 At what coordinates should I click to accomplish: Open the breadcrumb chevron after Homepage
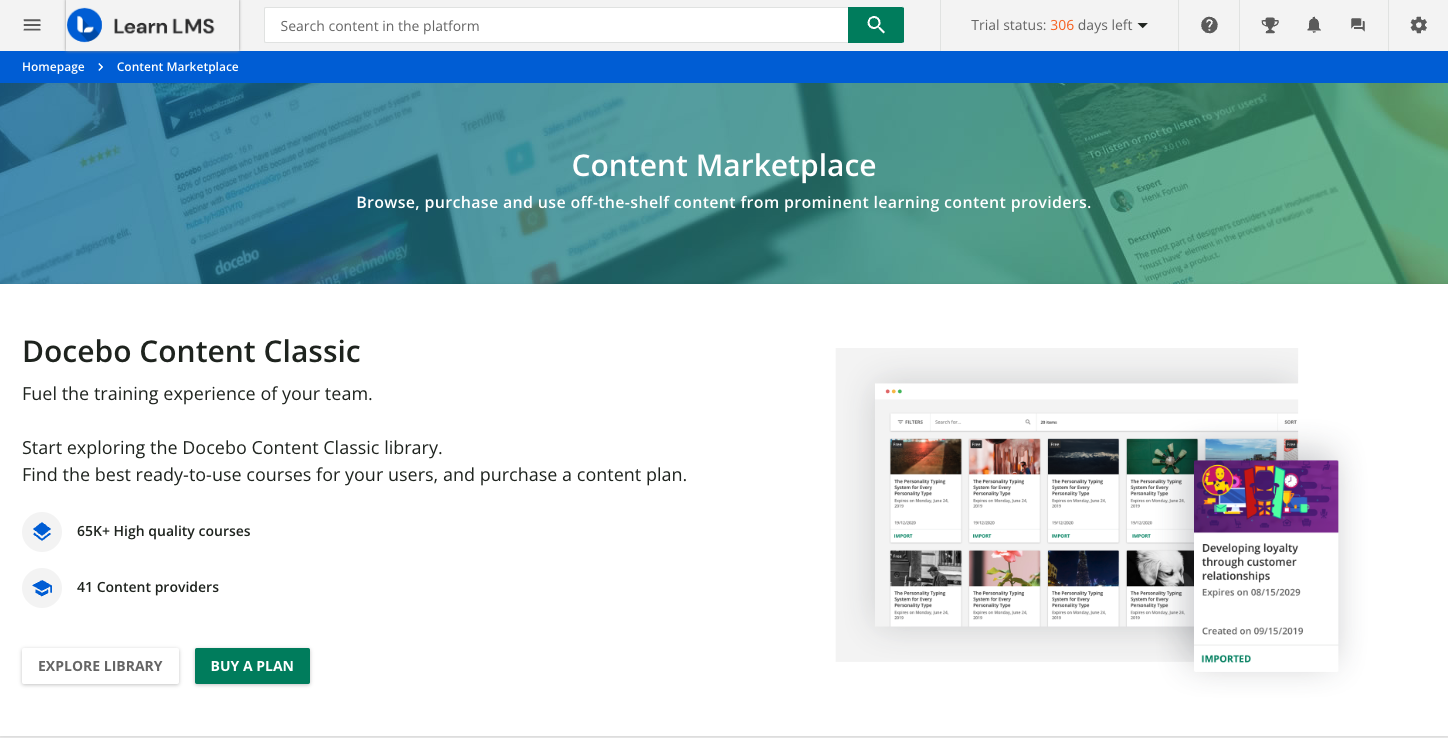(98, 67)
